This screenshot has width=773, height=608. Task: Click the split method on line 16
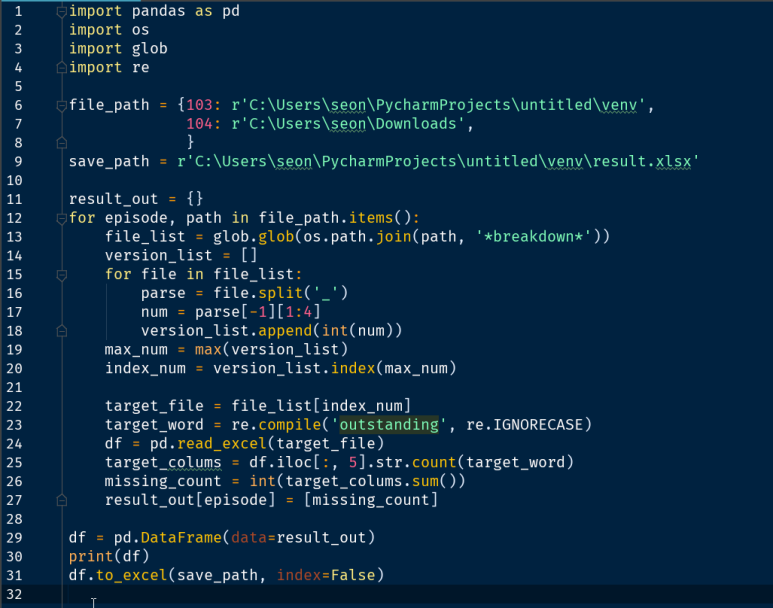pyautogui.click(x=281, y=293)
